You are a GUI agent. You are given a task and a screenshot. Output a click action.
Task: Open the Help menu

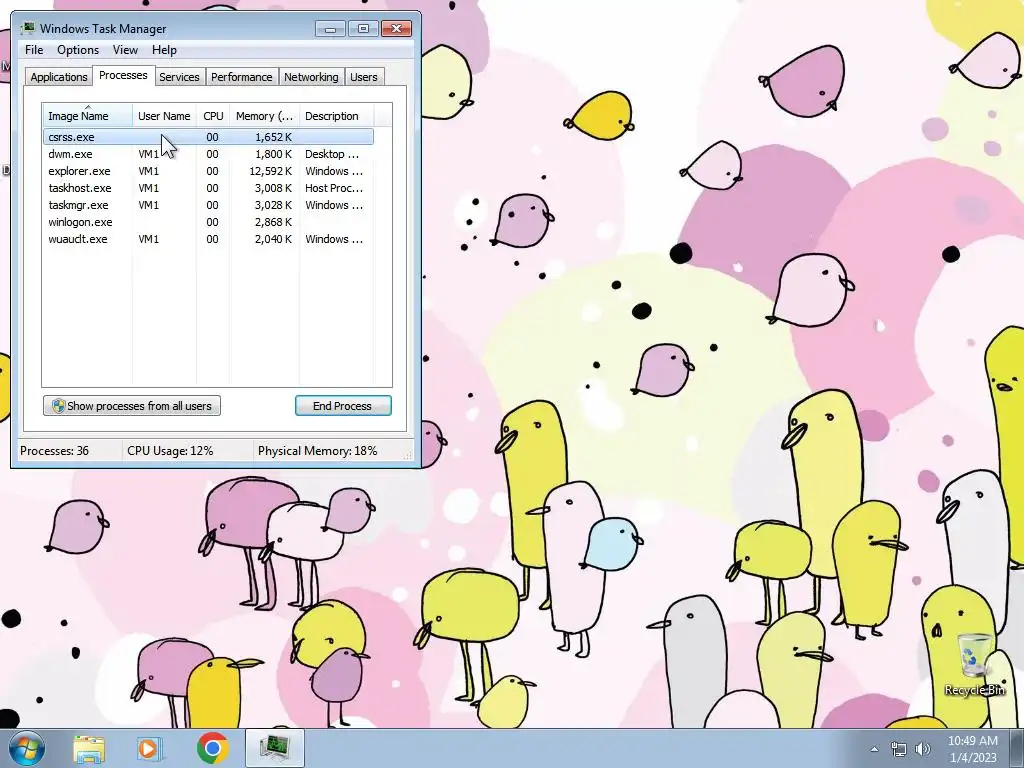click(x=164, y=50)
